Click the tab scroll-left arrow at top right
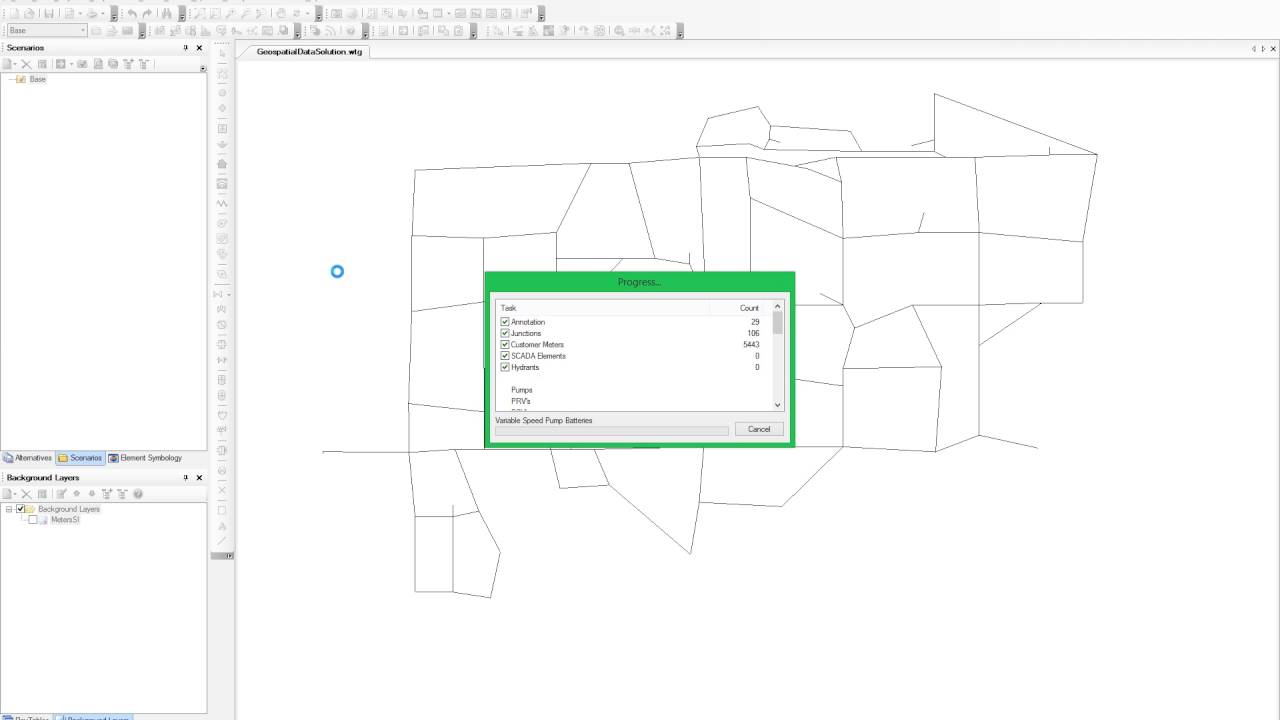 point(1254,49)
